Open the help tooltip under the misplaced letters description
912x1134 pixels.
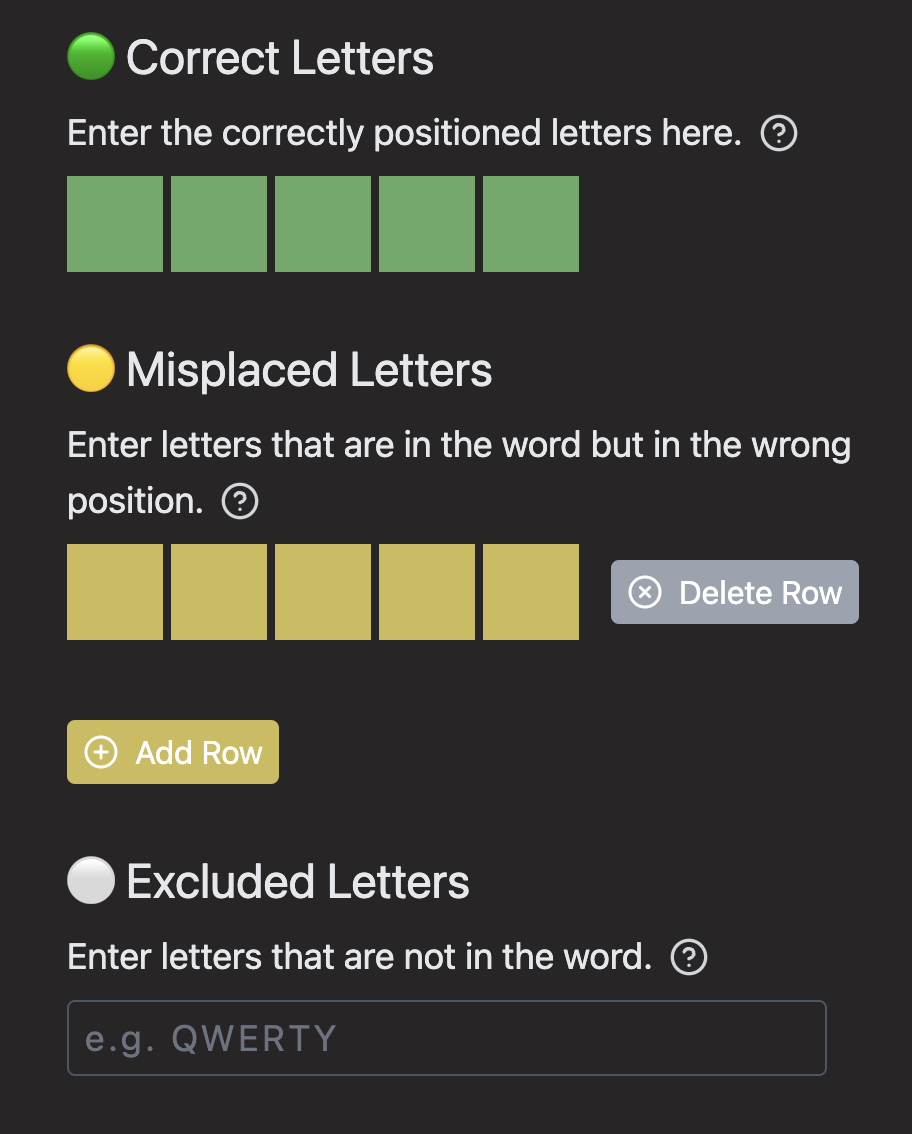[x=238, y=501]
